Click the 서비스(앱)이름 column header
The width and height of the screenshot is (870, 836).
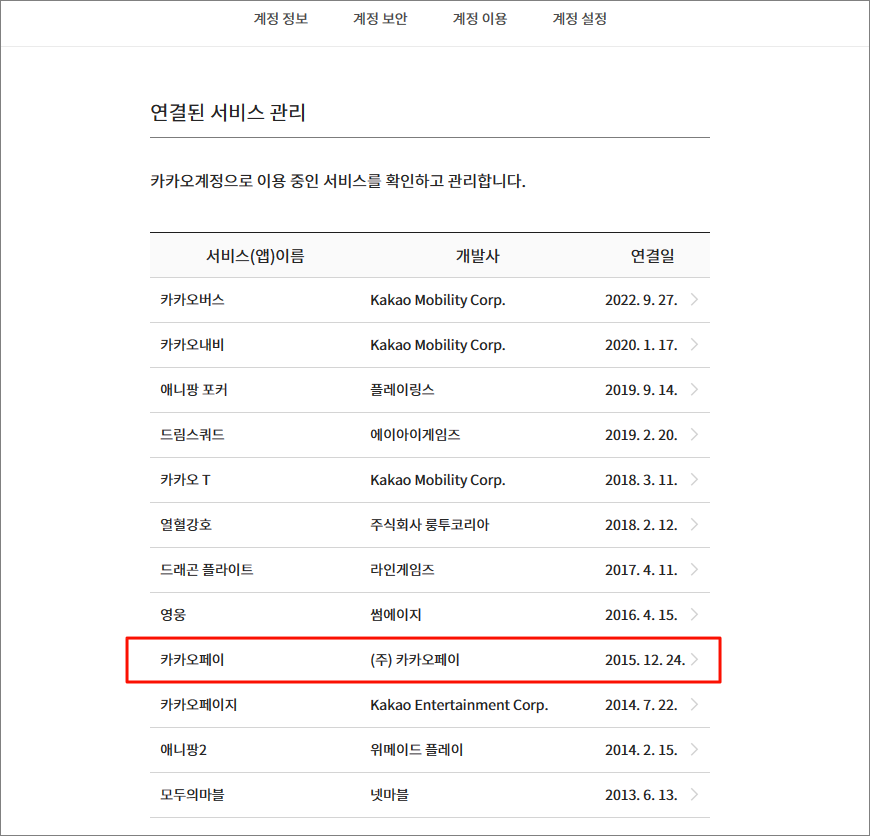pyautogui.click(x=255, y=256)
